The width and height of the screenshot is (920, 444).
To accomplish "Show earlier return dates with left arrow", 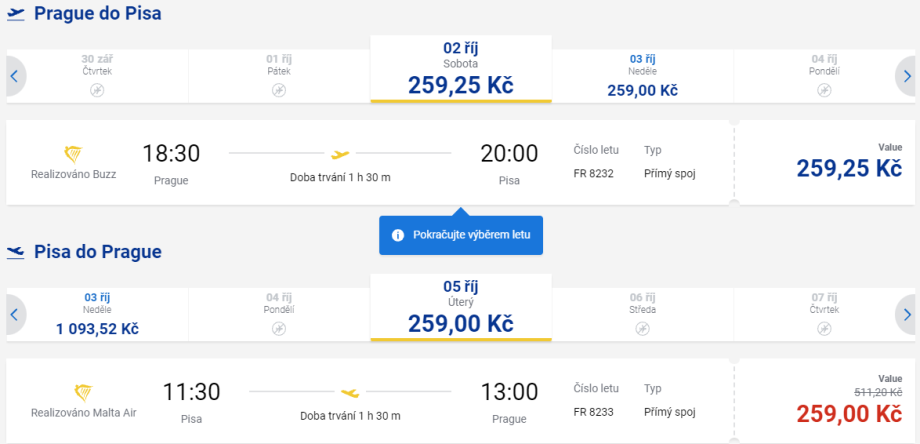I will (x=14, y=314).
